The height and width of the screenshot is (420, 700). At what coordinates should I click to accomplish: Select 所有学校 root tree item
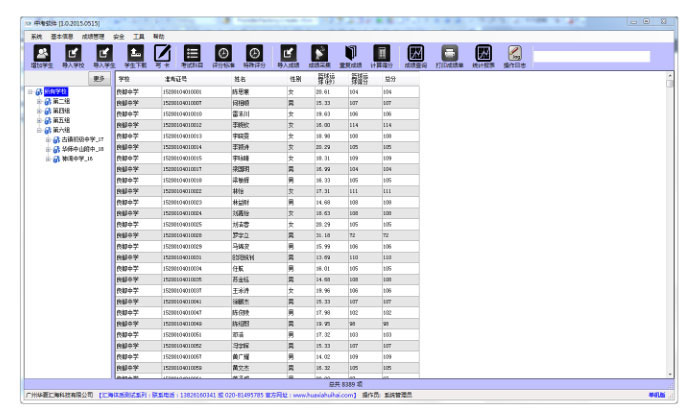click(x=56, y=92)
